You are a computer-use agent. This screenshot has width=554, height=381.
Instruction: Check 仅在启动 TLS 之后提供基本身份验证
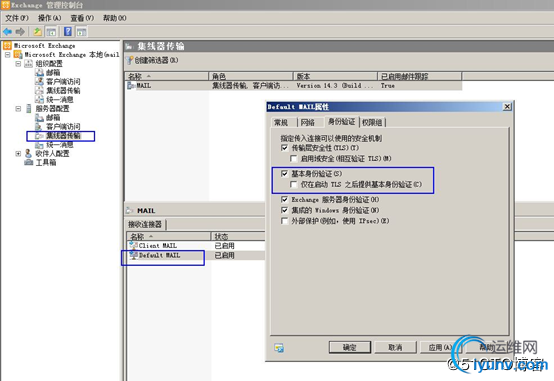pyautogui.click(x=293, y=184)
